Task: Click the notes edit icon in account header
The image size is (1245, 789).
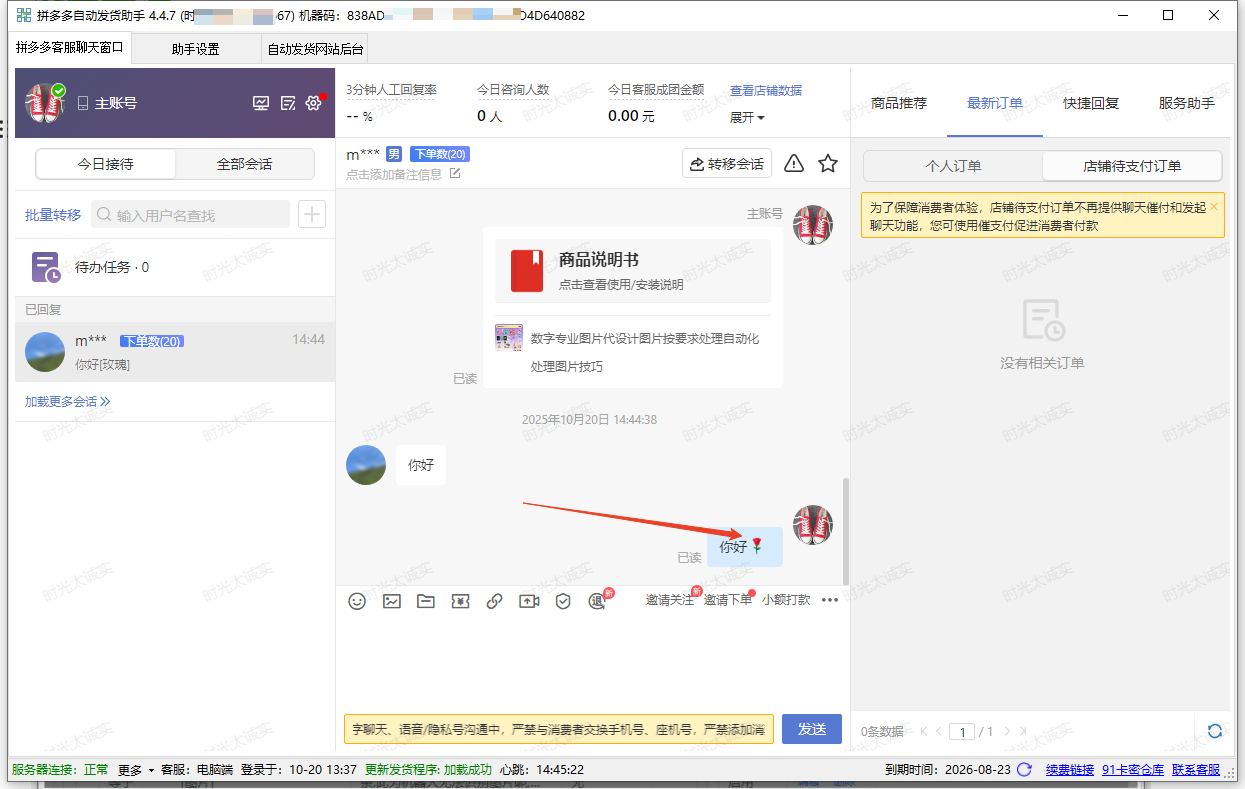Action: [288, 103]
